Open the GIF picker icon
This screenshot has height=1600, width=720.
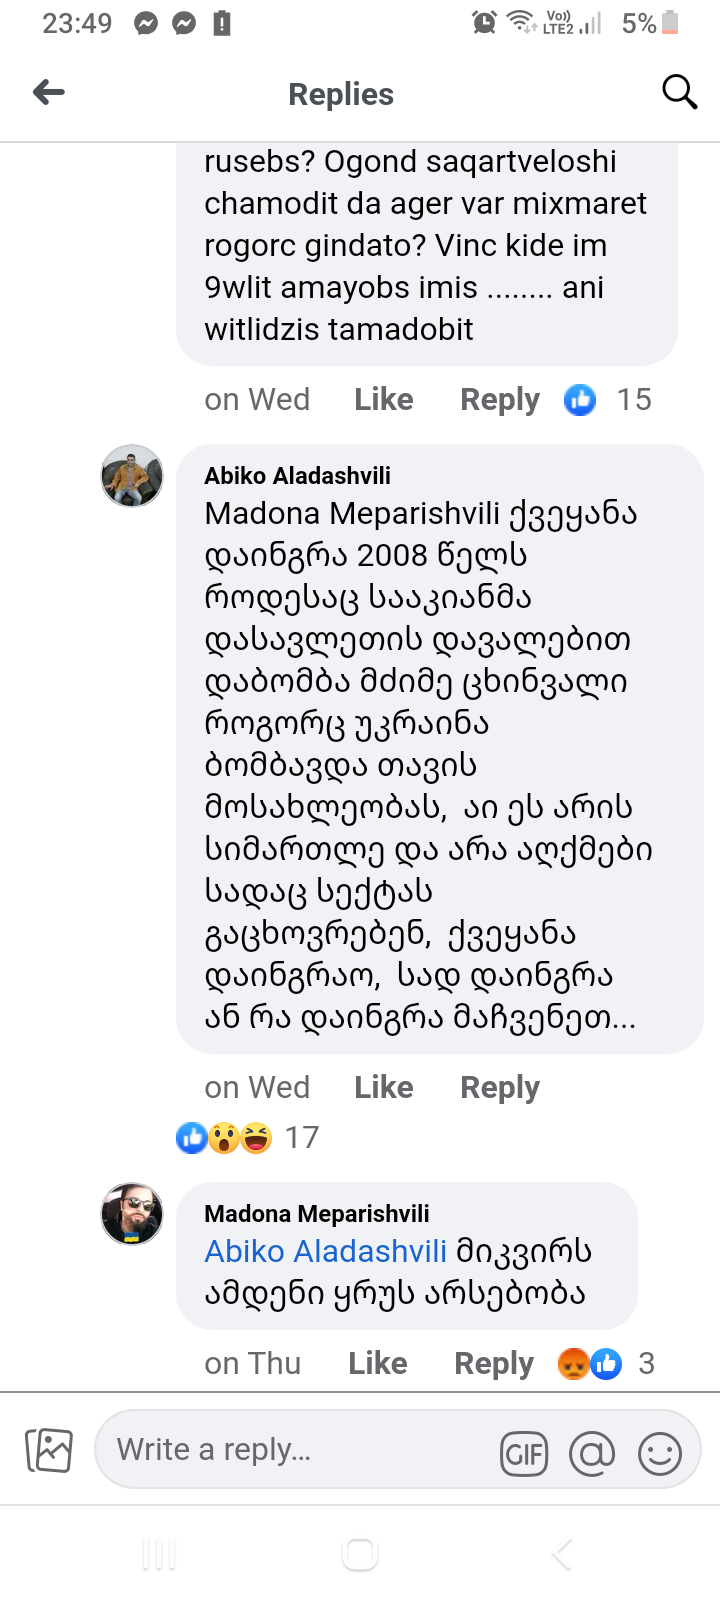coord(524,1453)
